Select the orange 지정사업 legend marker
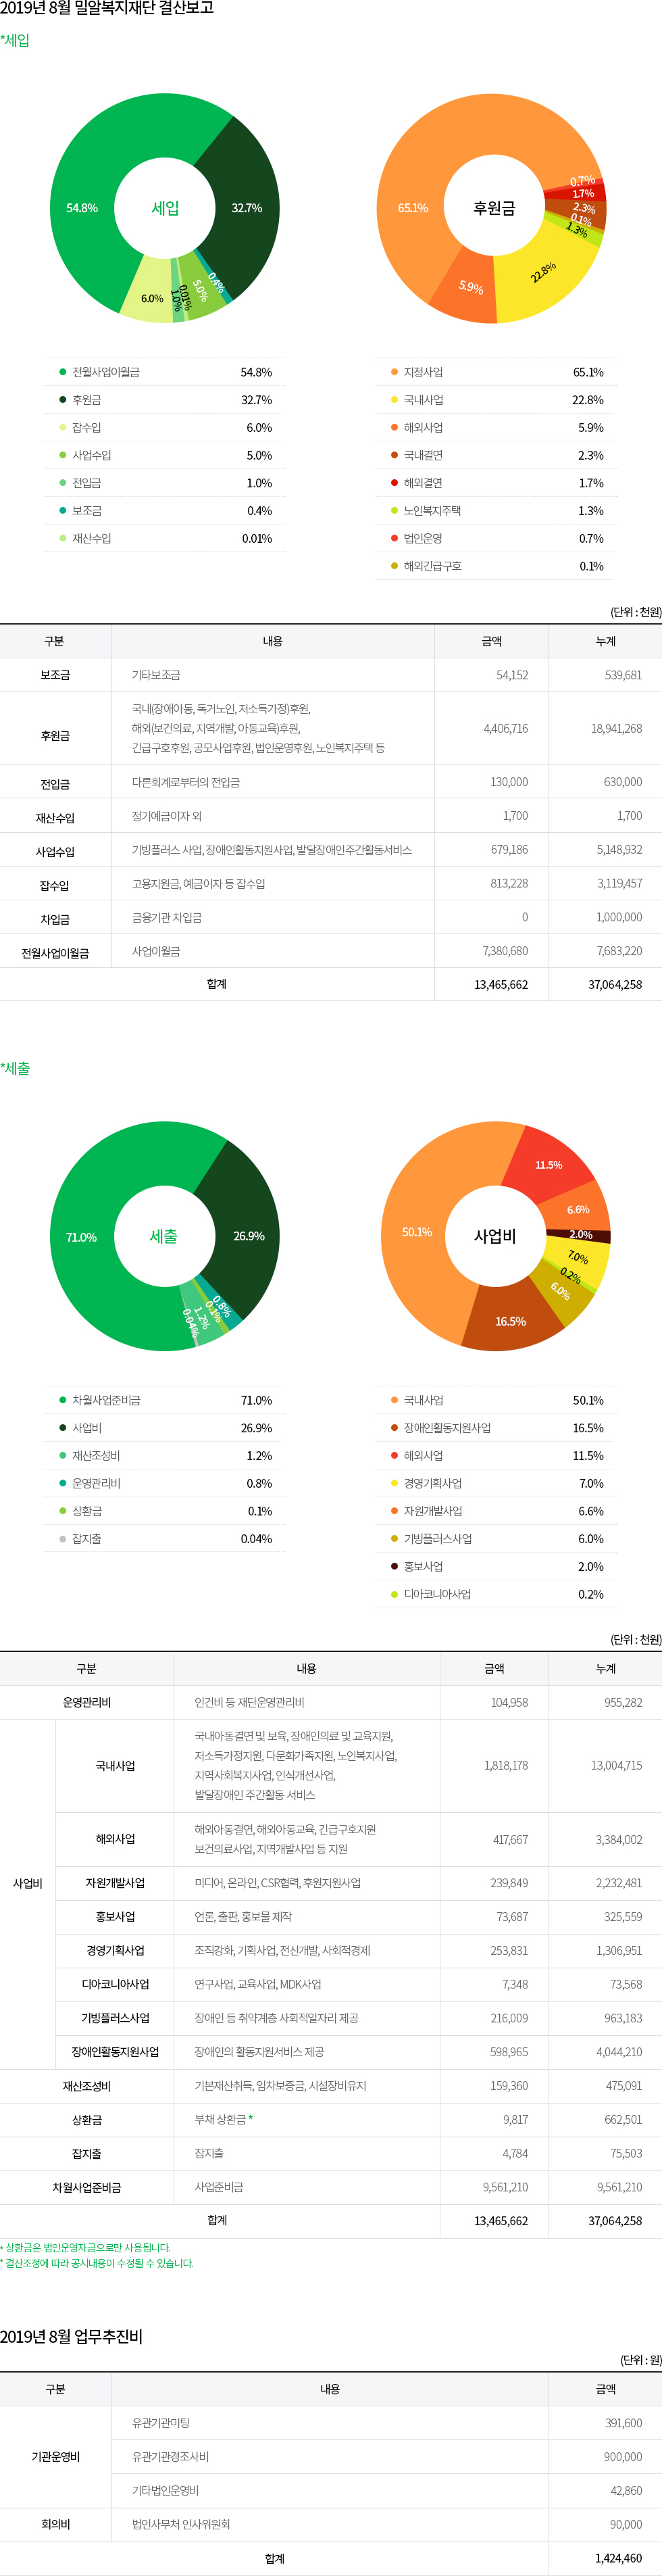Viewport: 662px width, 2576px height. point(394,372)
